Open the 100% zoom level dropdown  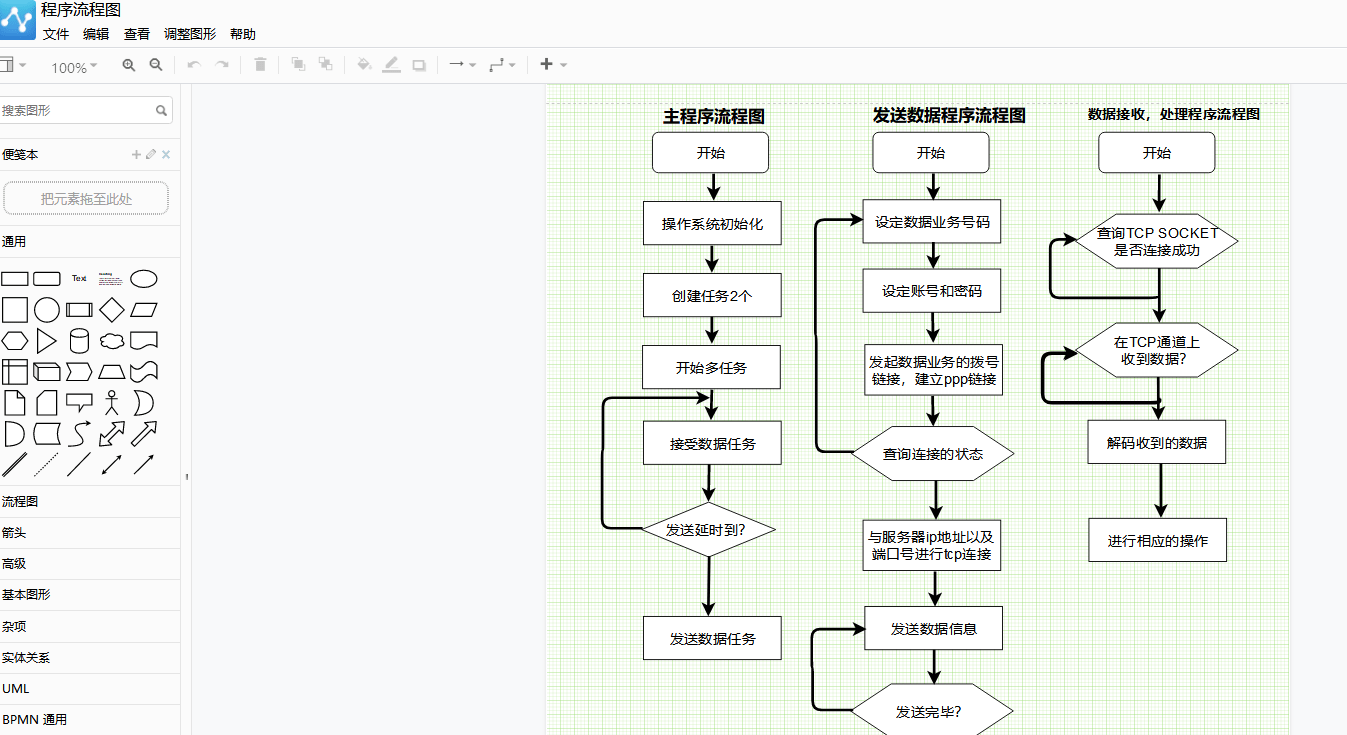74,67
